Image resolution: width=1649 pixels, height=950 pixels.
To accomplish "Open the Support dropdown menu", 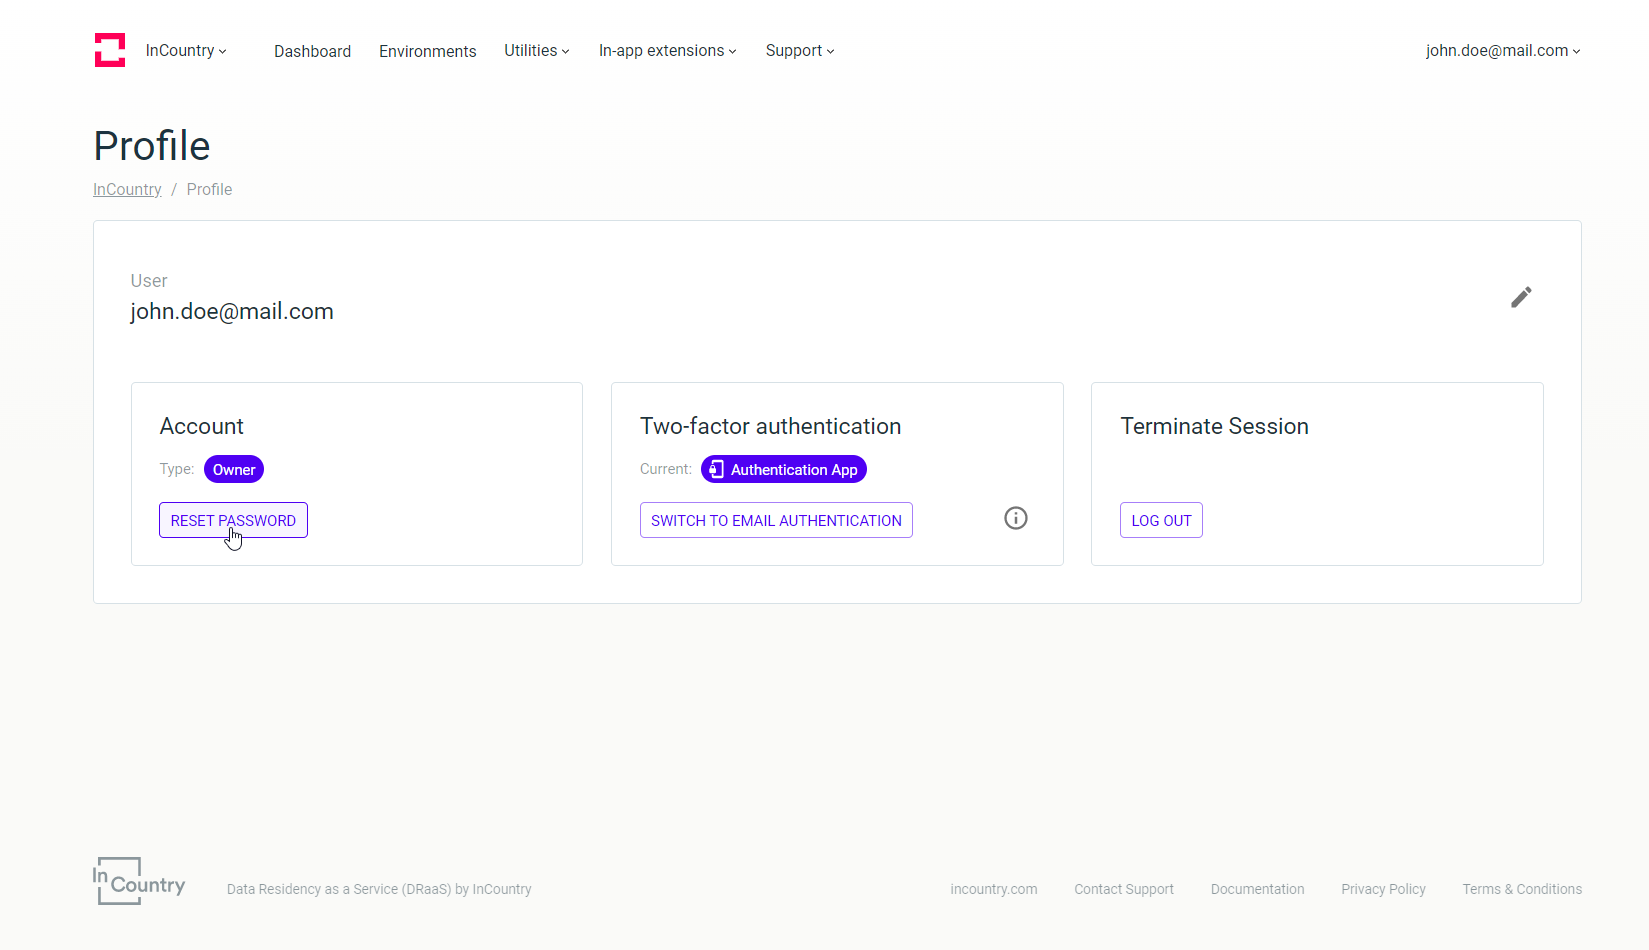I will pos(800,51).
